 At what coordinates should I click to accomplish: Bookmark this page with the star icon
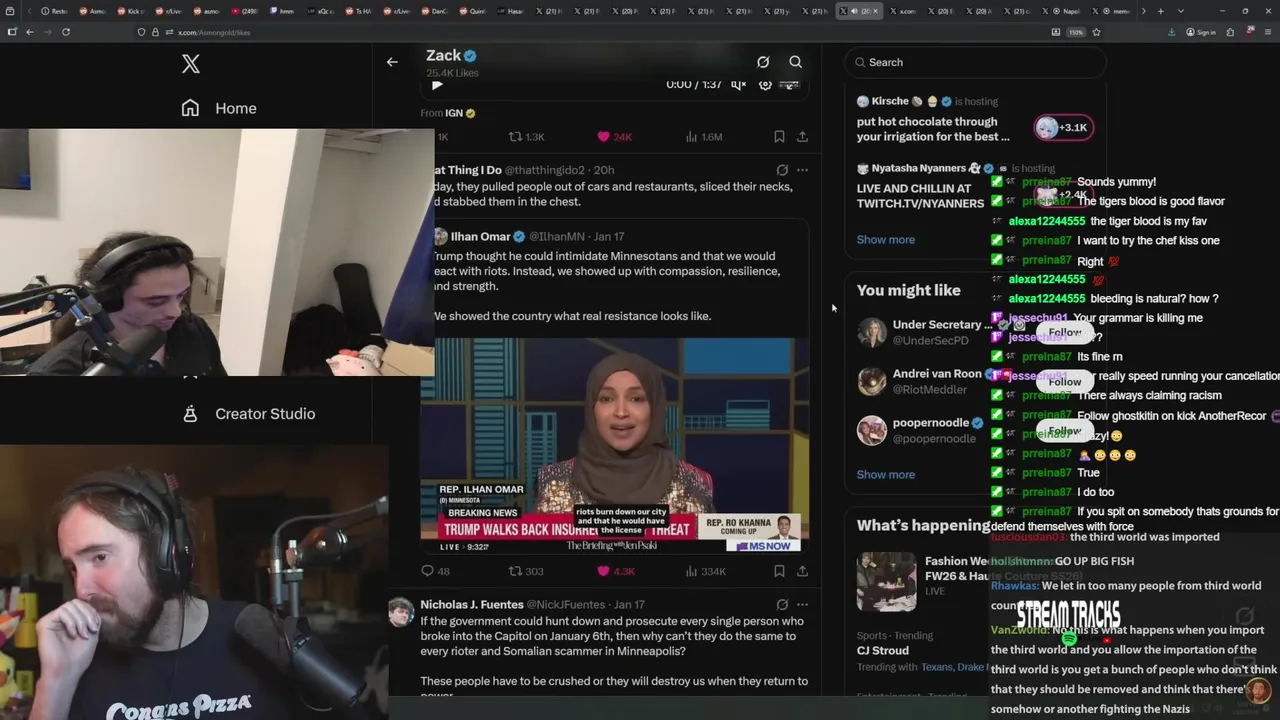(1097, 32)
